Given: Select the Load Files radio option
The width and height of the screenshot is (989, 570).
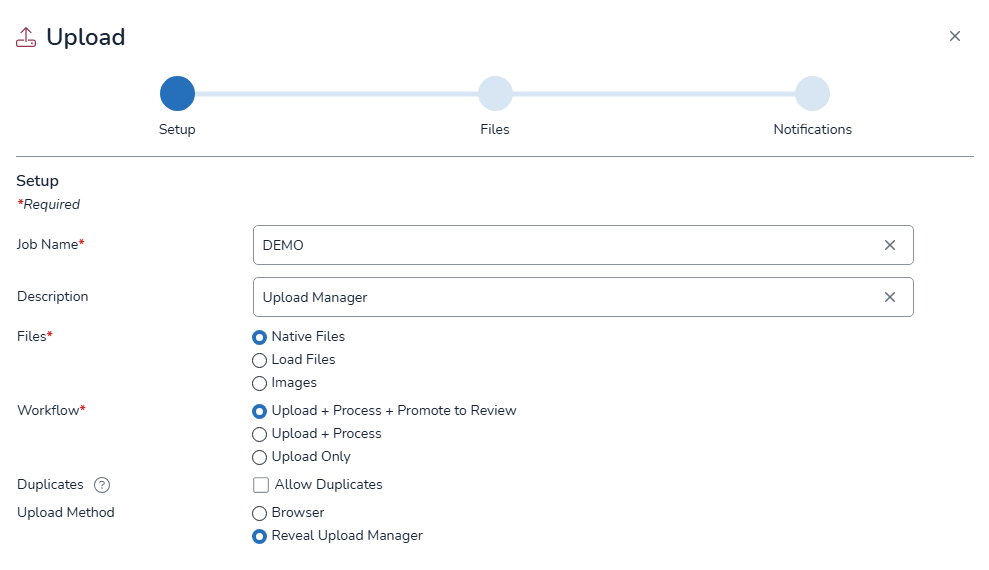Looking at the screenshot, I should 260,360.
